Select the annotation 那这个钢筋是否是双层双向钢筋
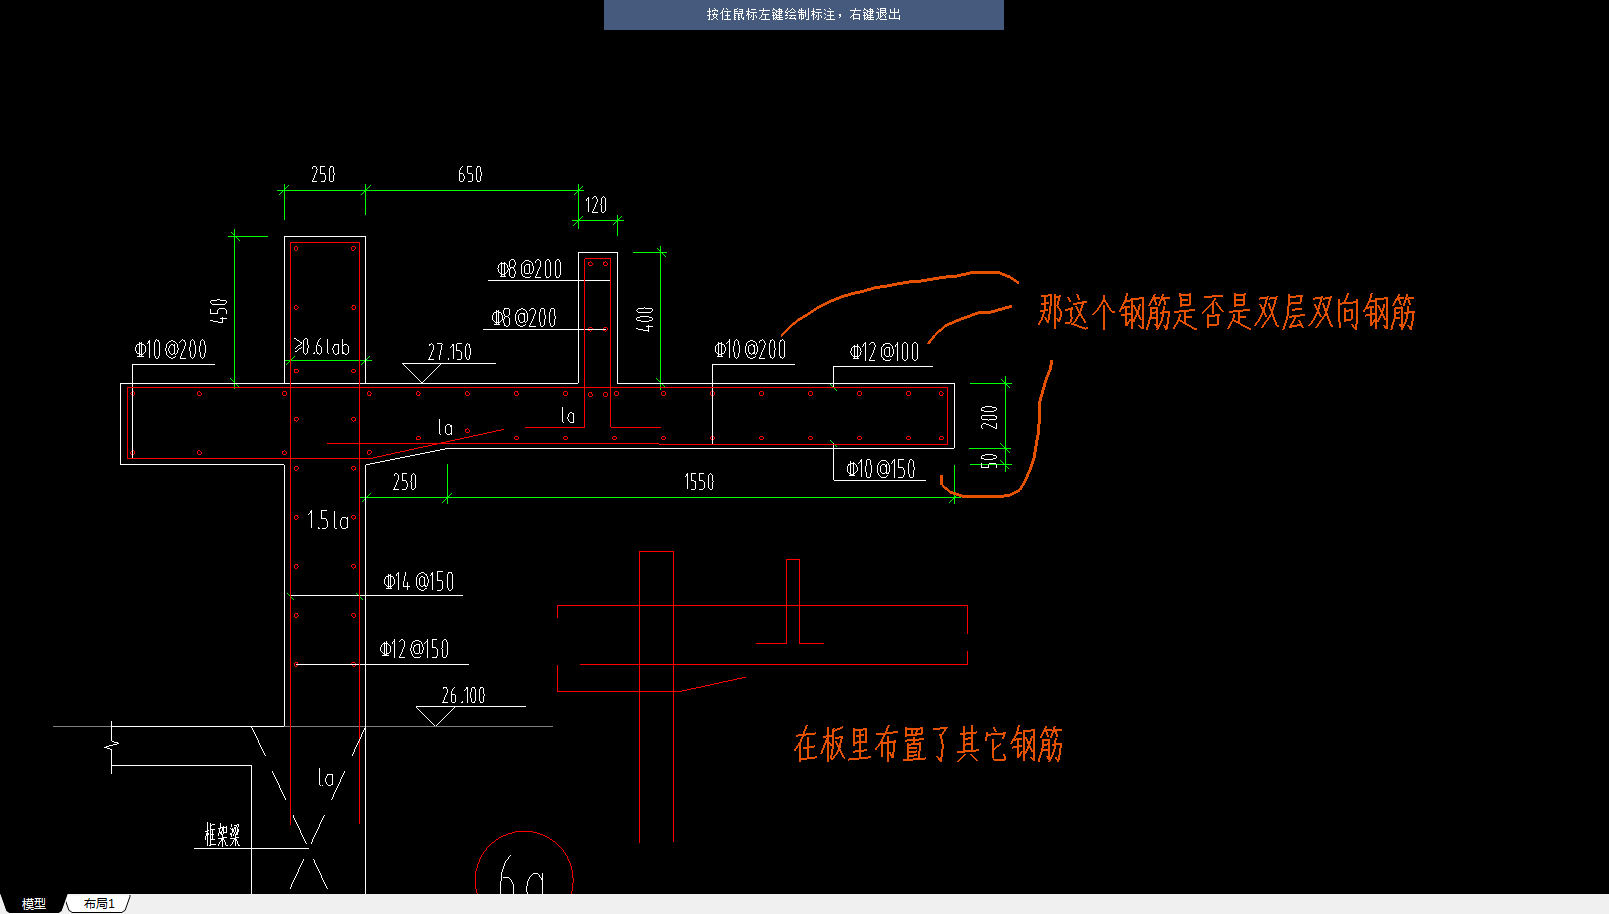 1227,312
